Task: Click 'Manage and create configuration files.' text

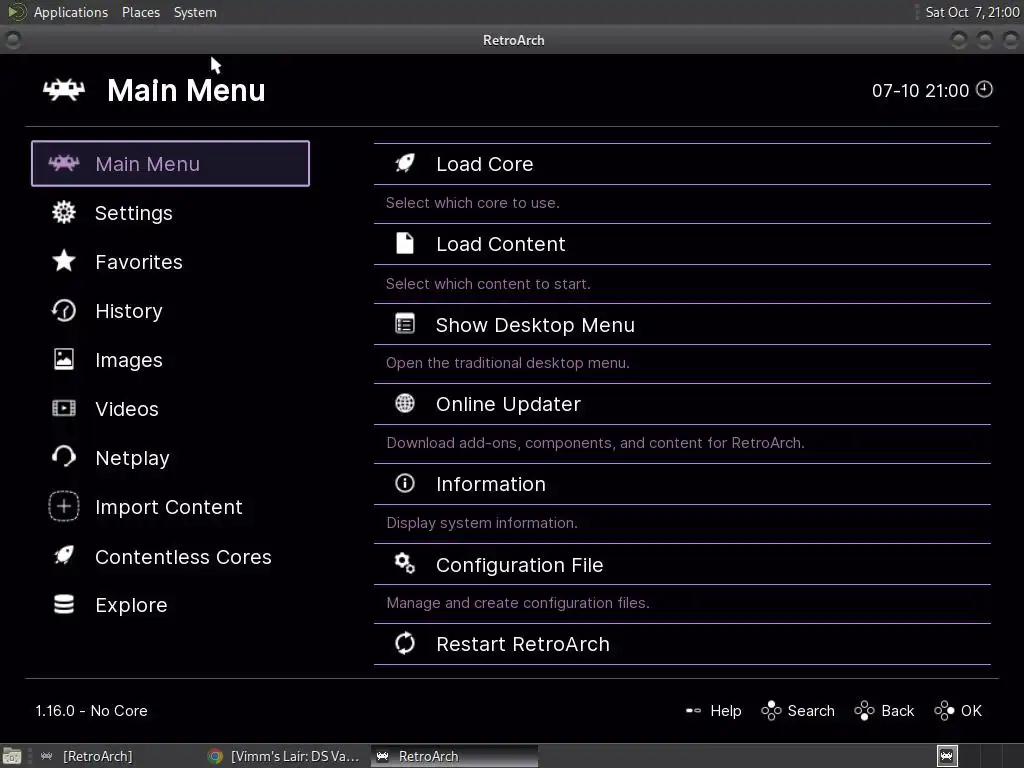Action: pos(518,603)
